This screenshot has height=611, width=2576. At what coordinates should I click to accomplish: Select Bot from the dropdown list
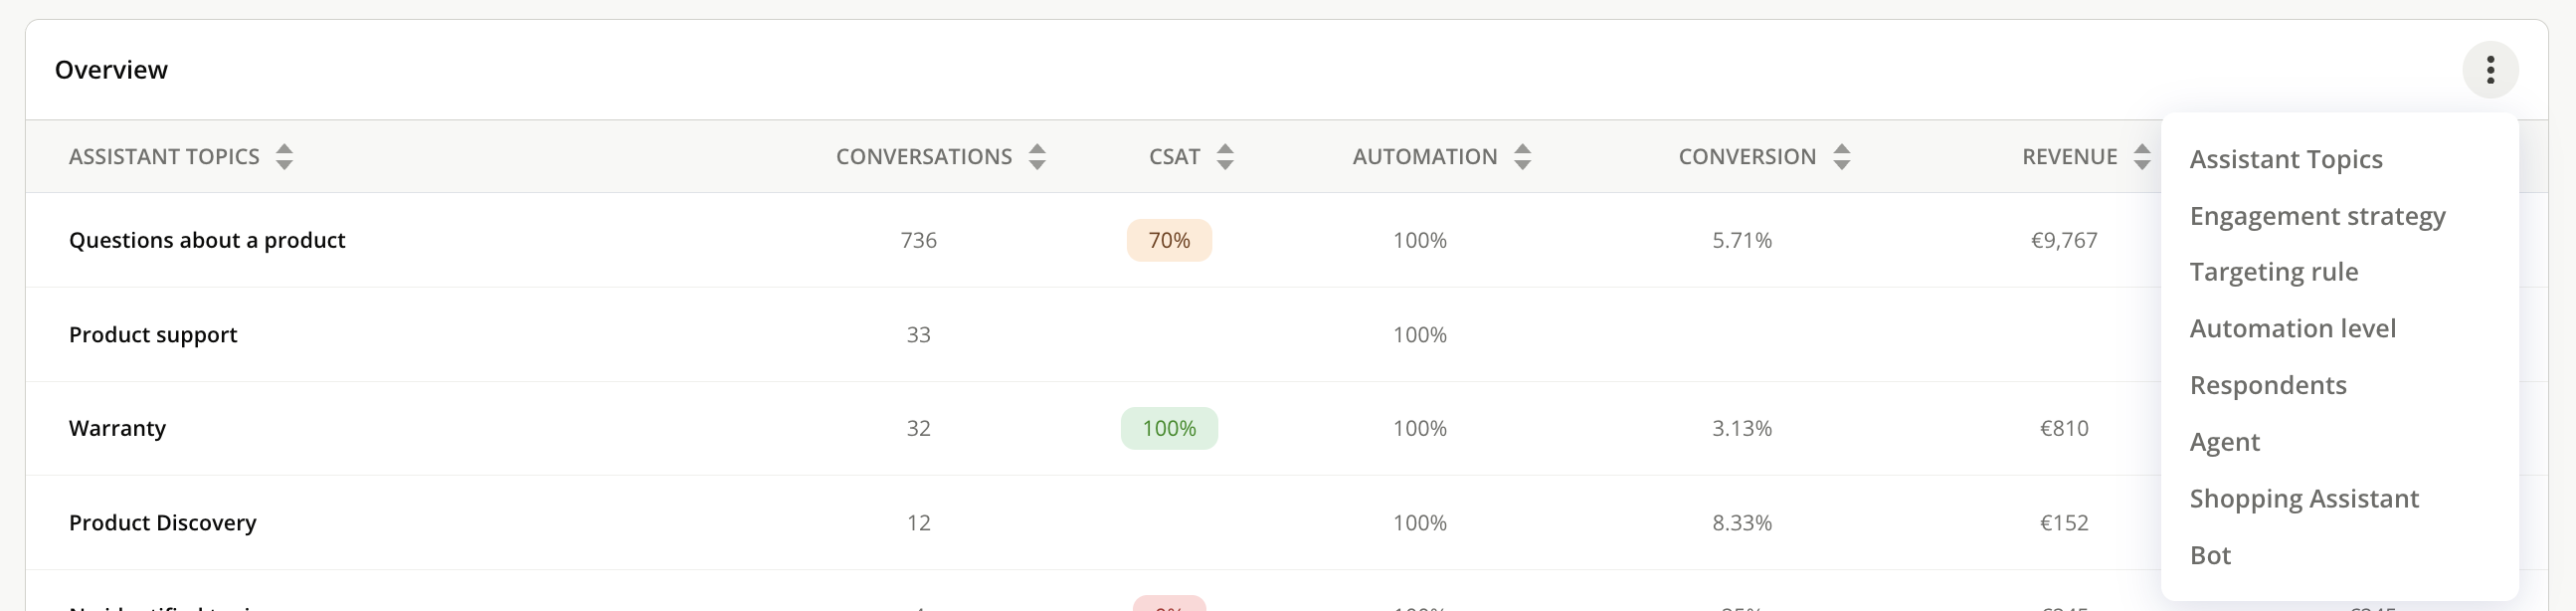[2210, 555]
